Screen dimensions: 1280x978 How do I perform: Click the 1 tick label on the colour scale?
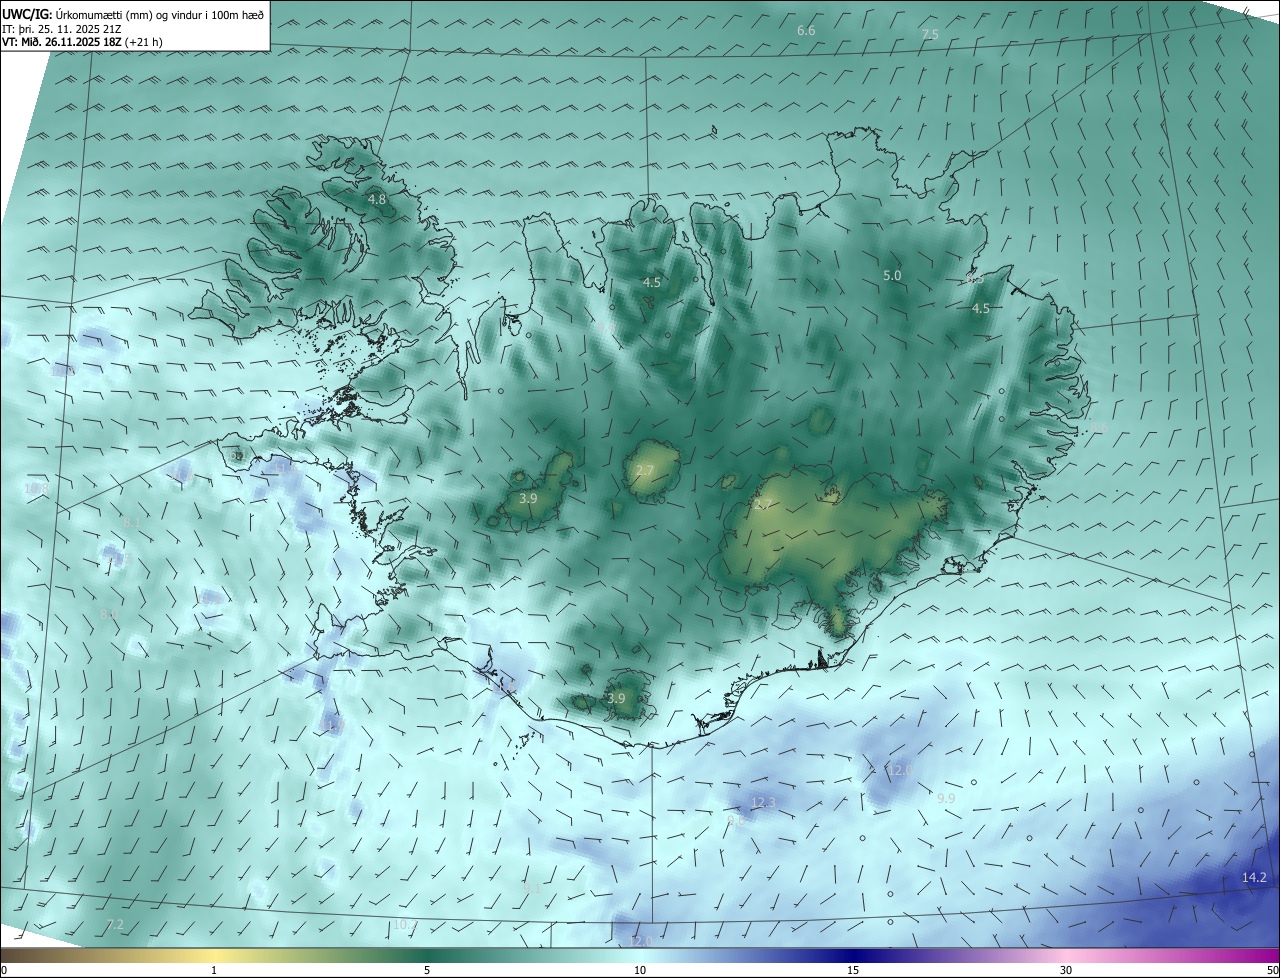pos(214,970)
